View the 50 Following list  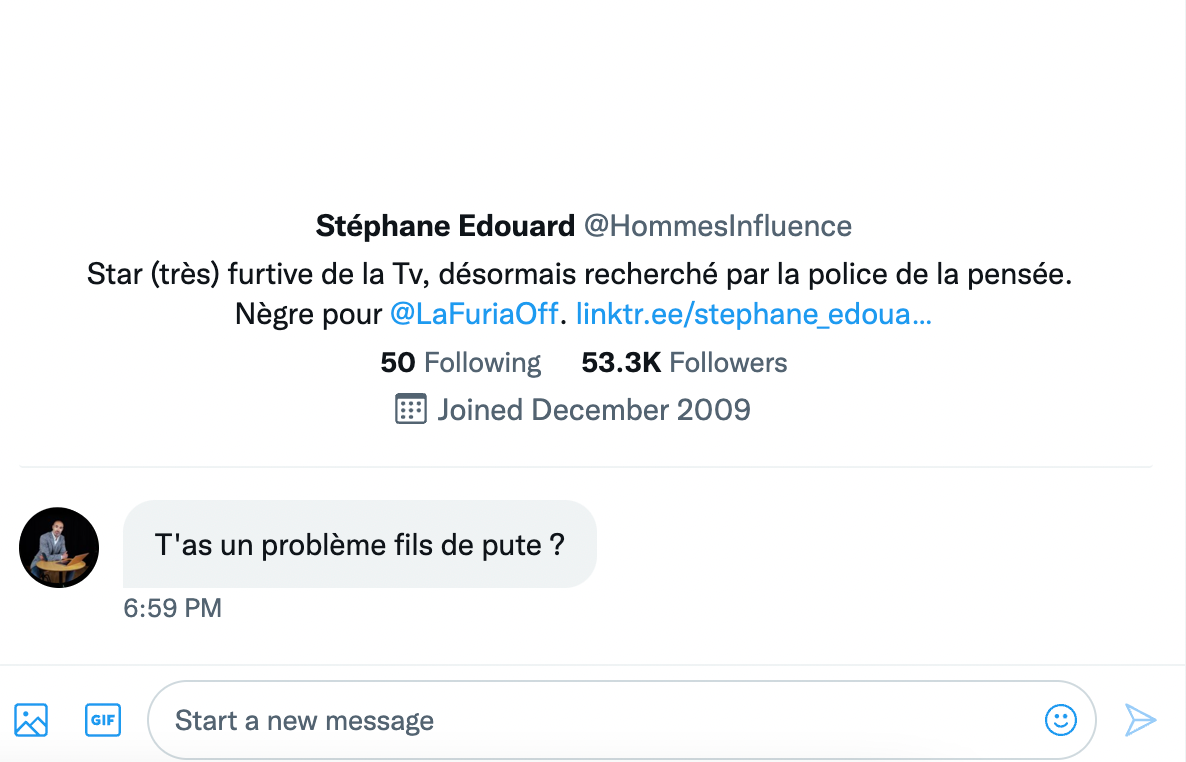pyautogui.click(x=460, y=362)
